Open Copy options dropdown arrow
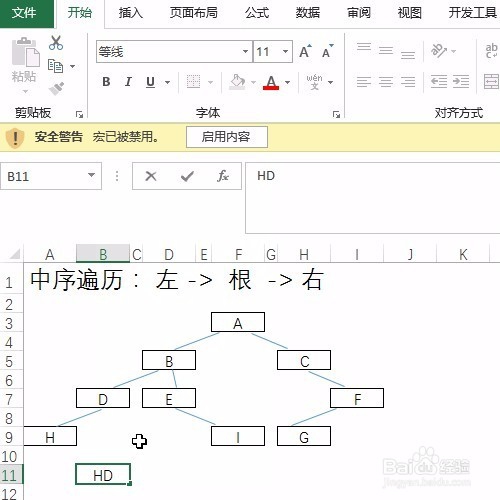Screen dimensions: 500x500 (72, 66)
